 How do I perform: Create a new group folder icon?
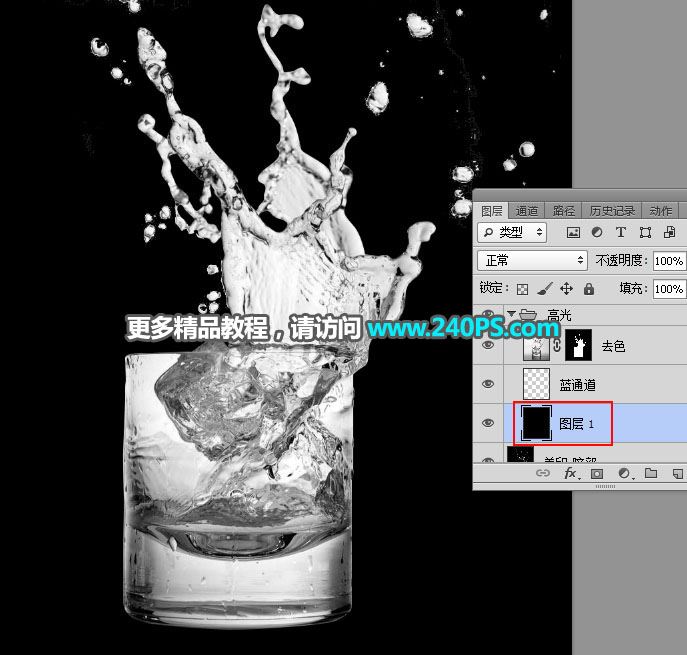point(651,473)
